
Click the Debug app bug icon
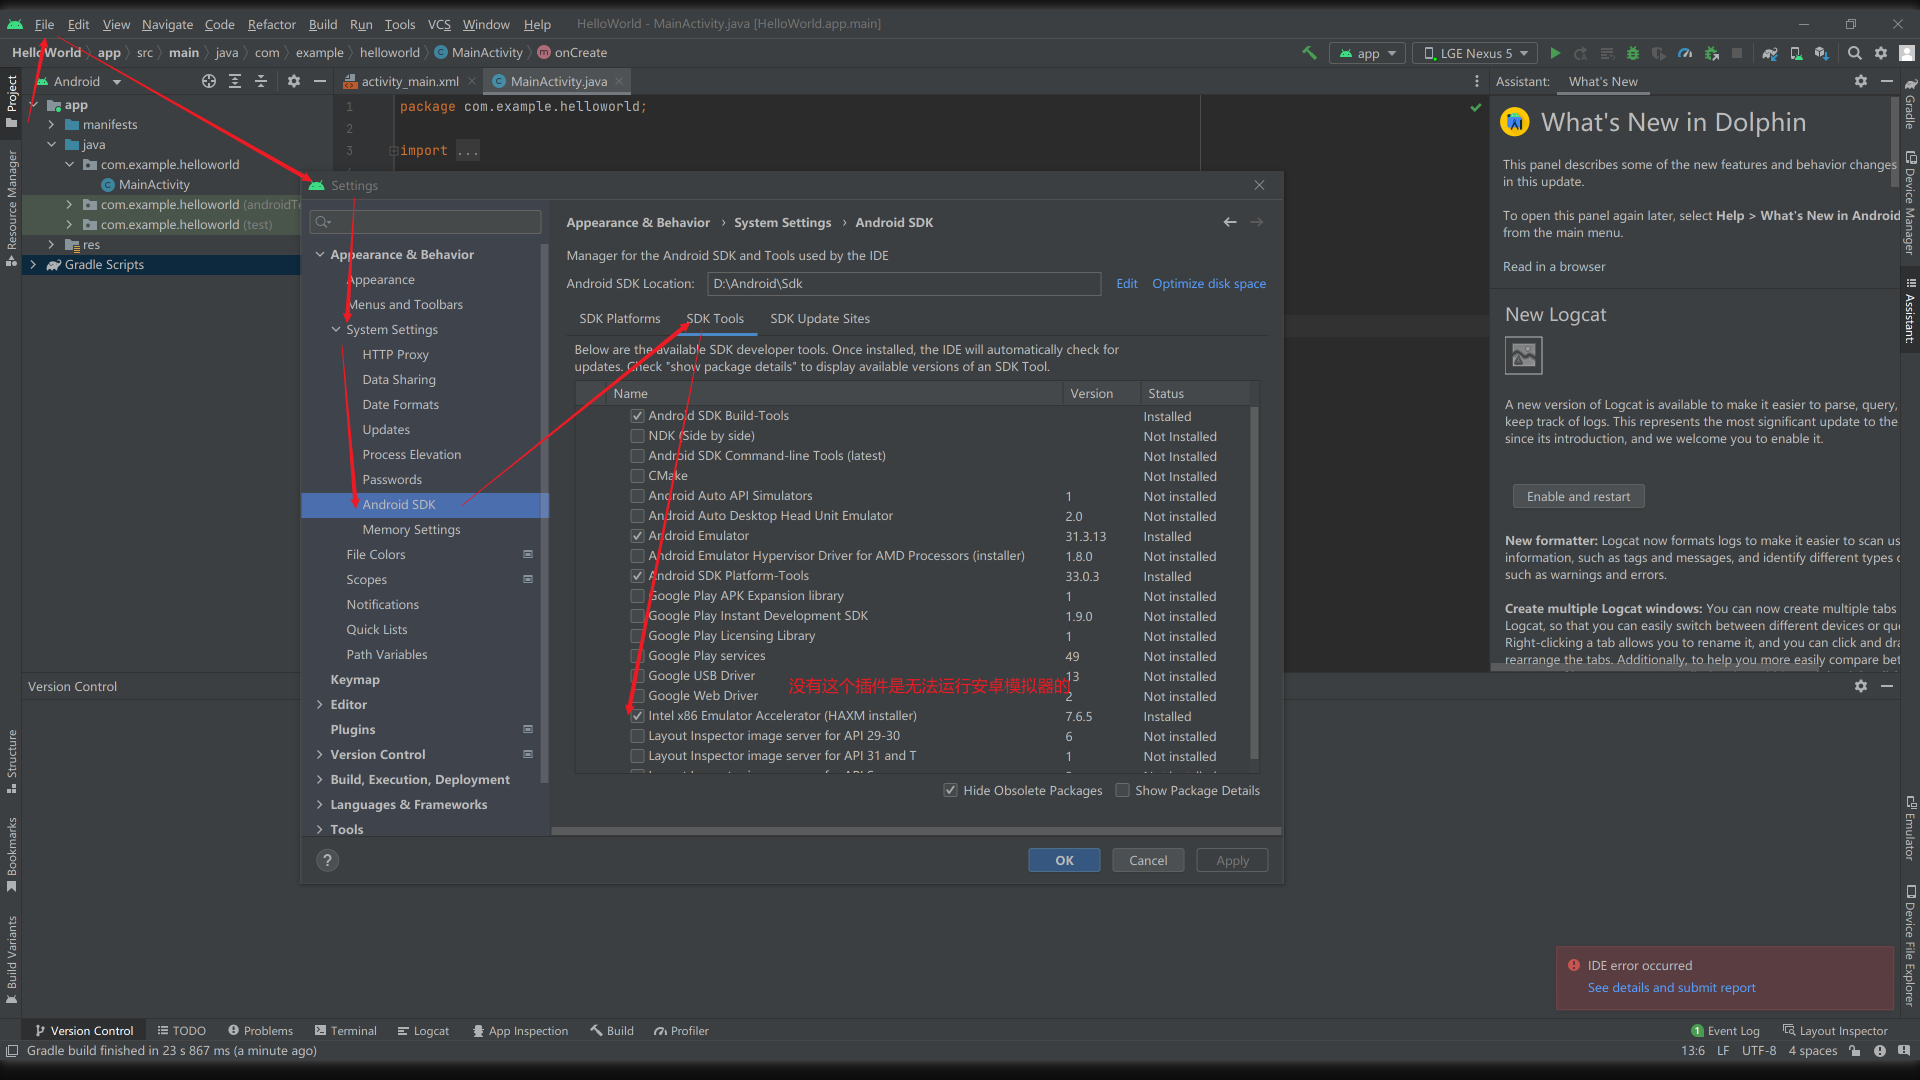[1633, 53]
